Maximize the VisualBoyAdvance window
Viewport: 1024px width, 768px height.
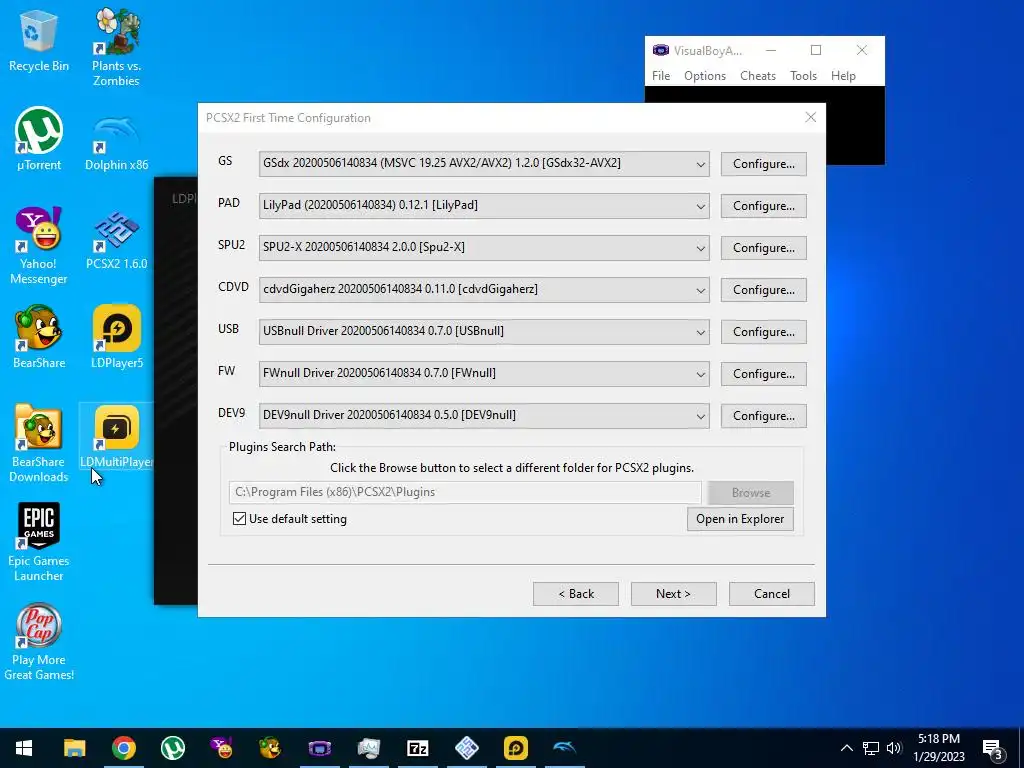[x=816, y=50]
